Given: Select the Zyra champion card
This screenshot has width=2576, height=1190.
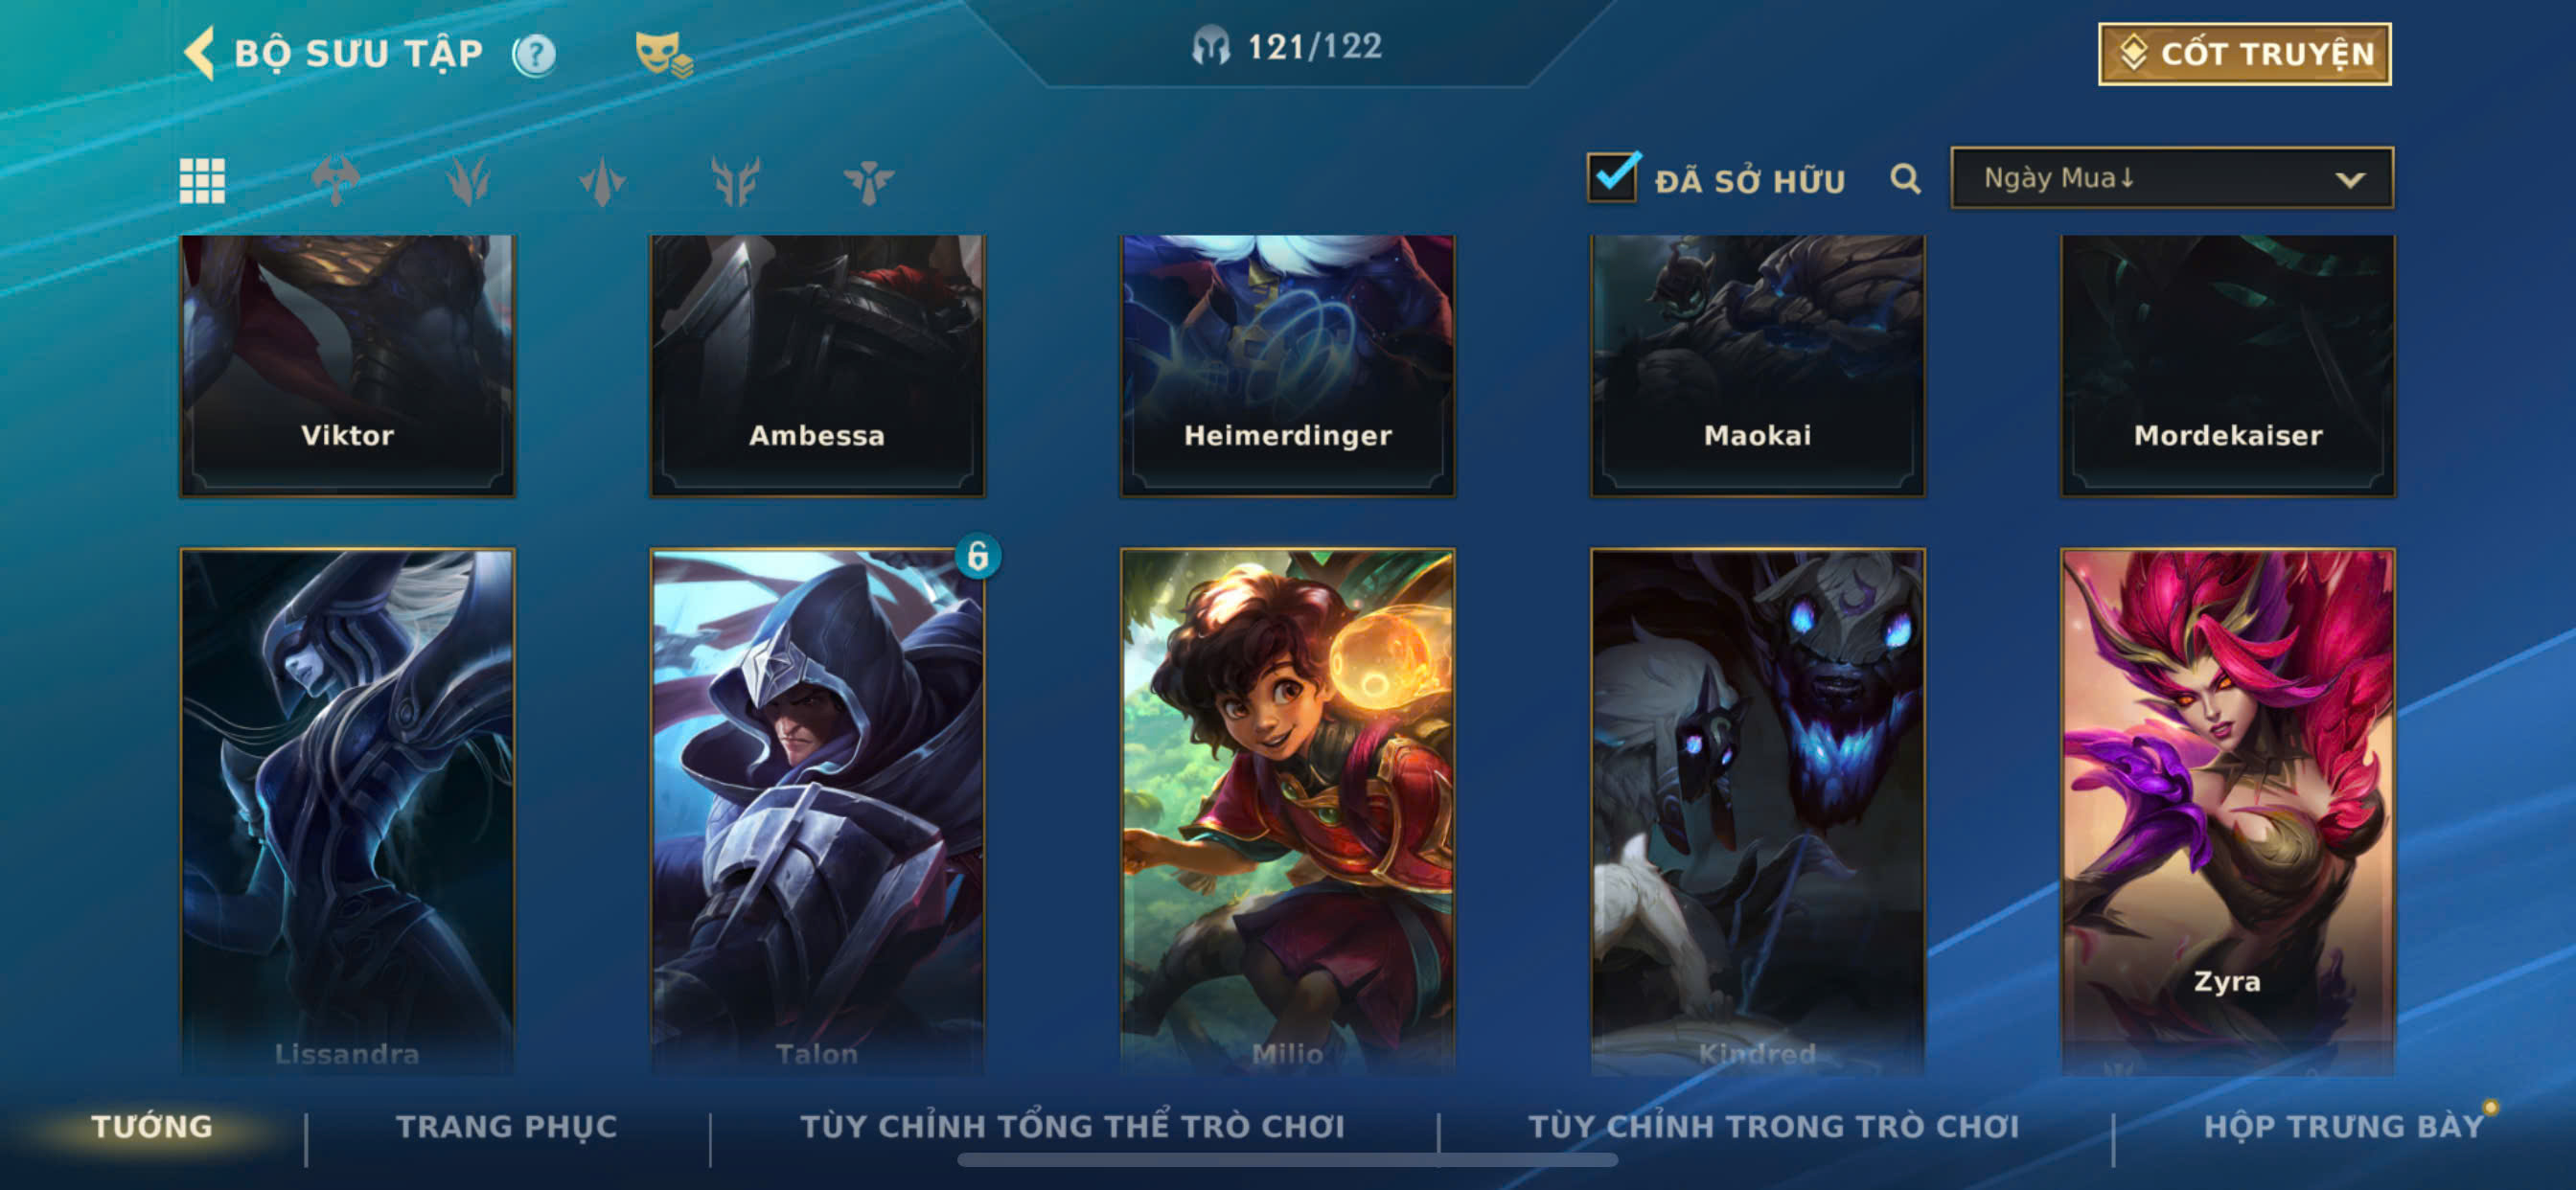Looking at the screenshot, I should pyautogui.click(x=2227, y=810).
